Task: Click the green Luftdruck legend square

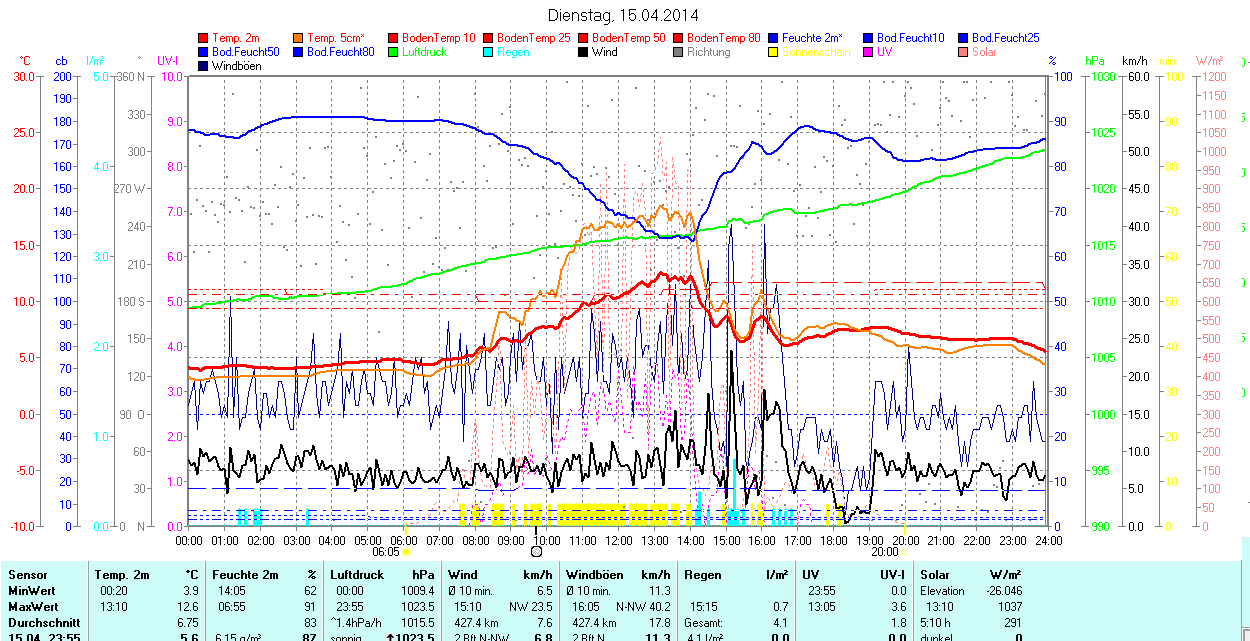Action: pyautogui.click(x=394, y=52)
